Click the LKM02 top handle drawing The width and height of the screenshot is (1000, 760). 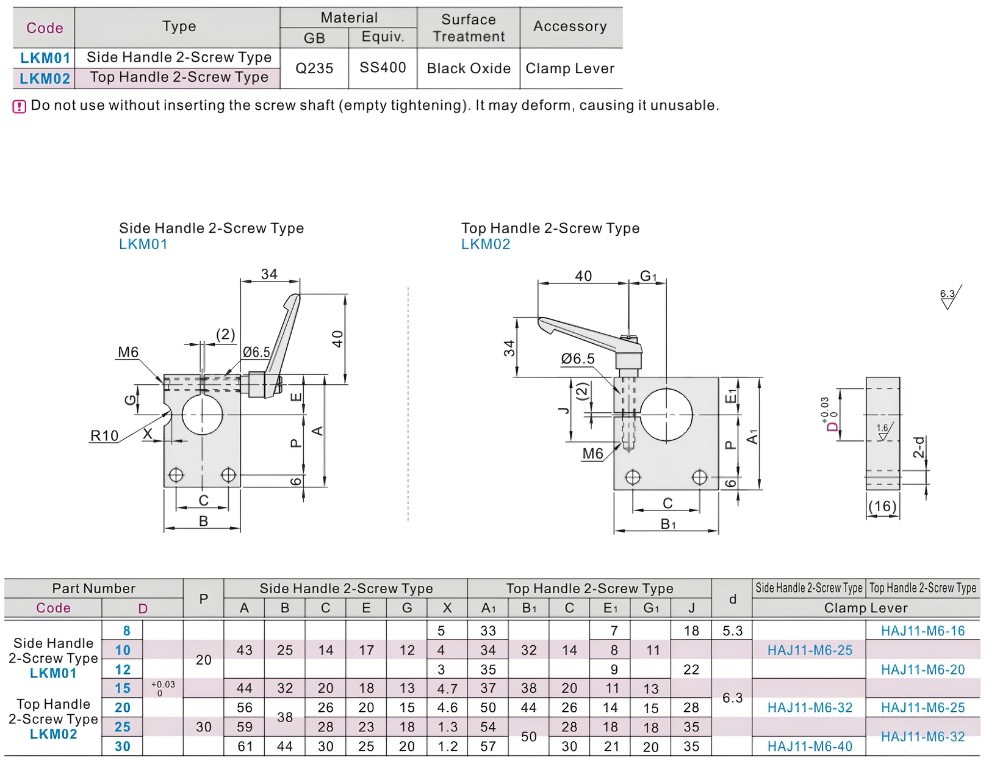pyautogui.click(x=638, y=402)
